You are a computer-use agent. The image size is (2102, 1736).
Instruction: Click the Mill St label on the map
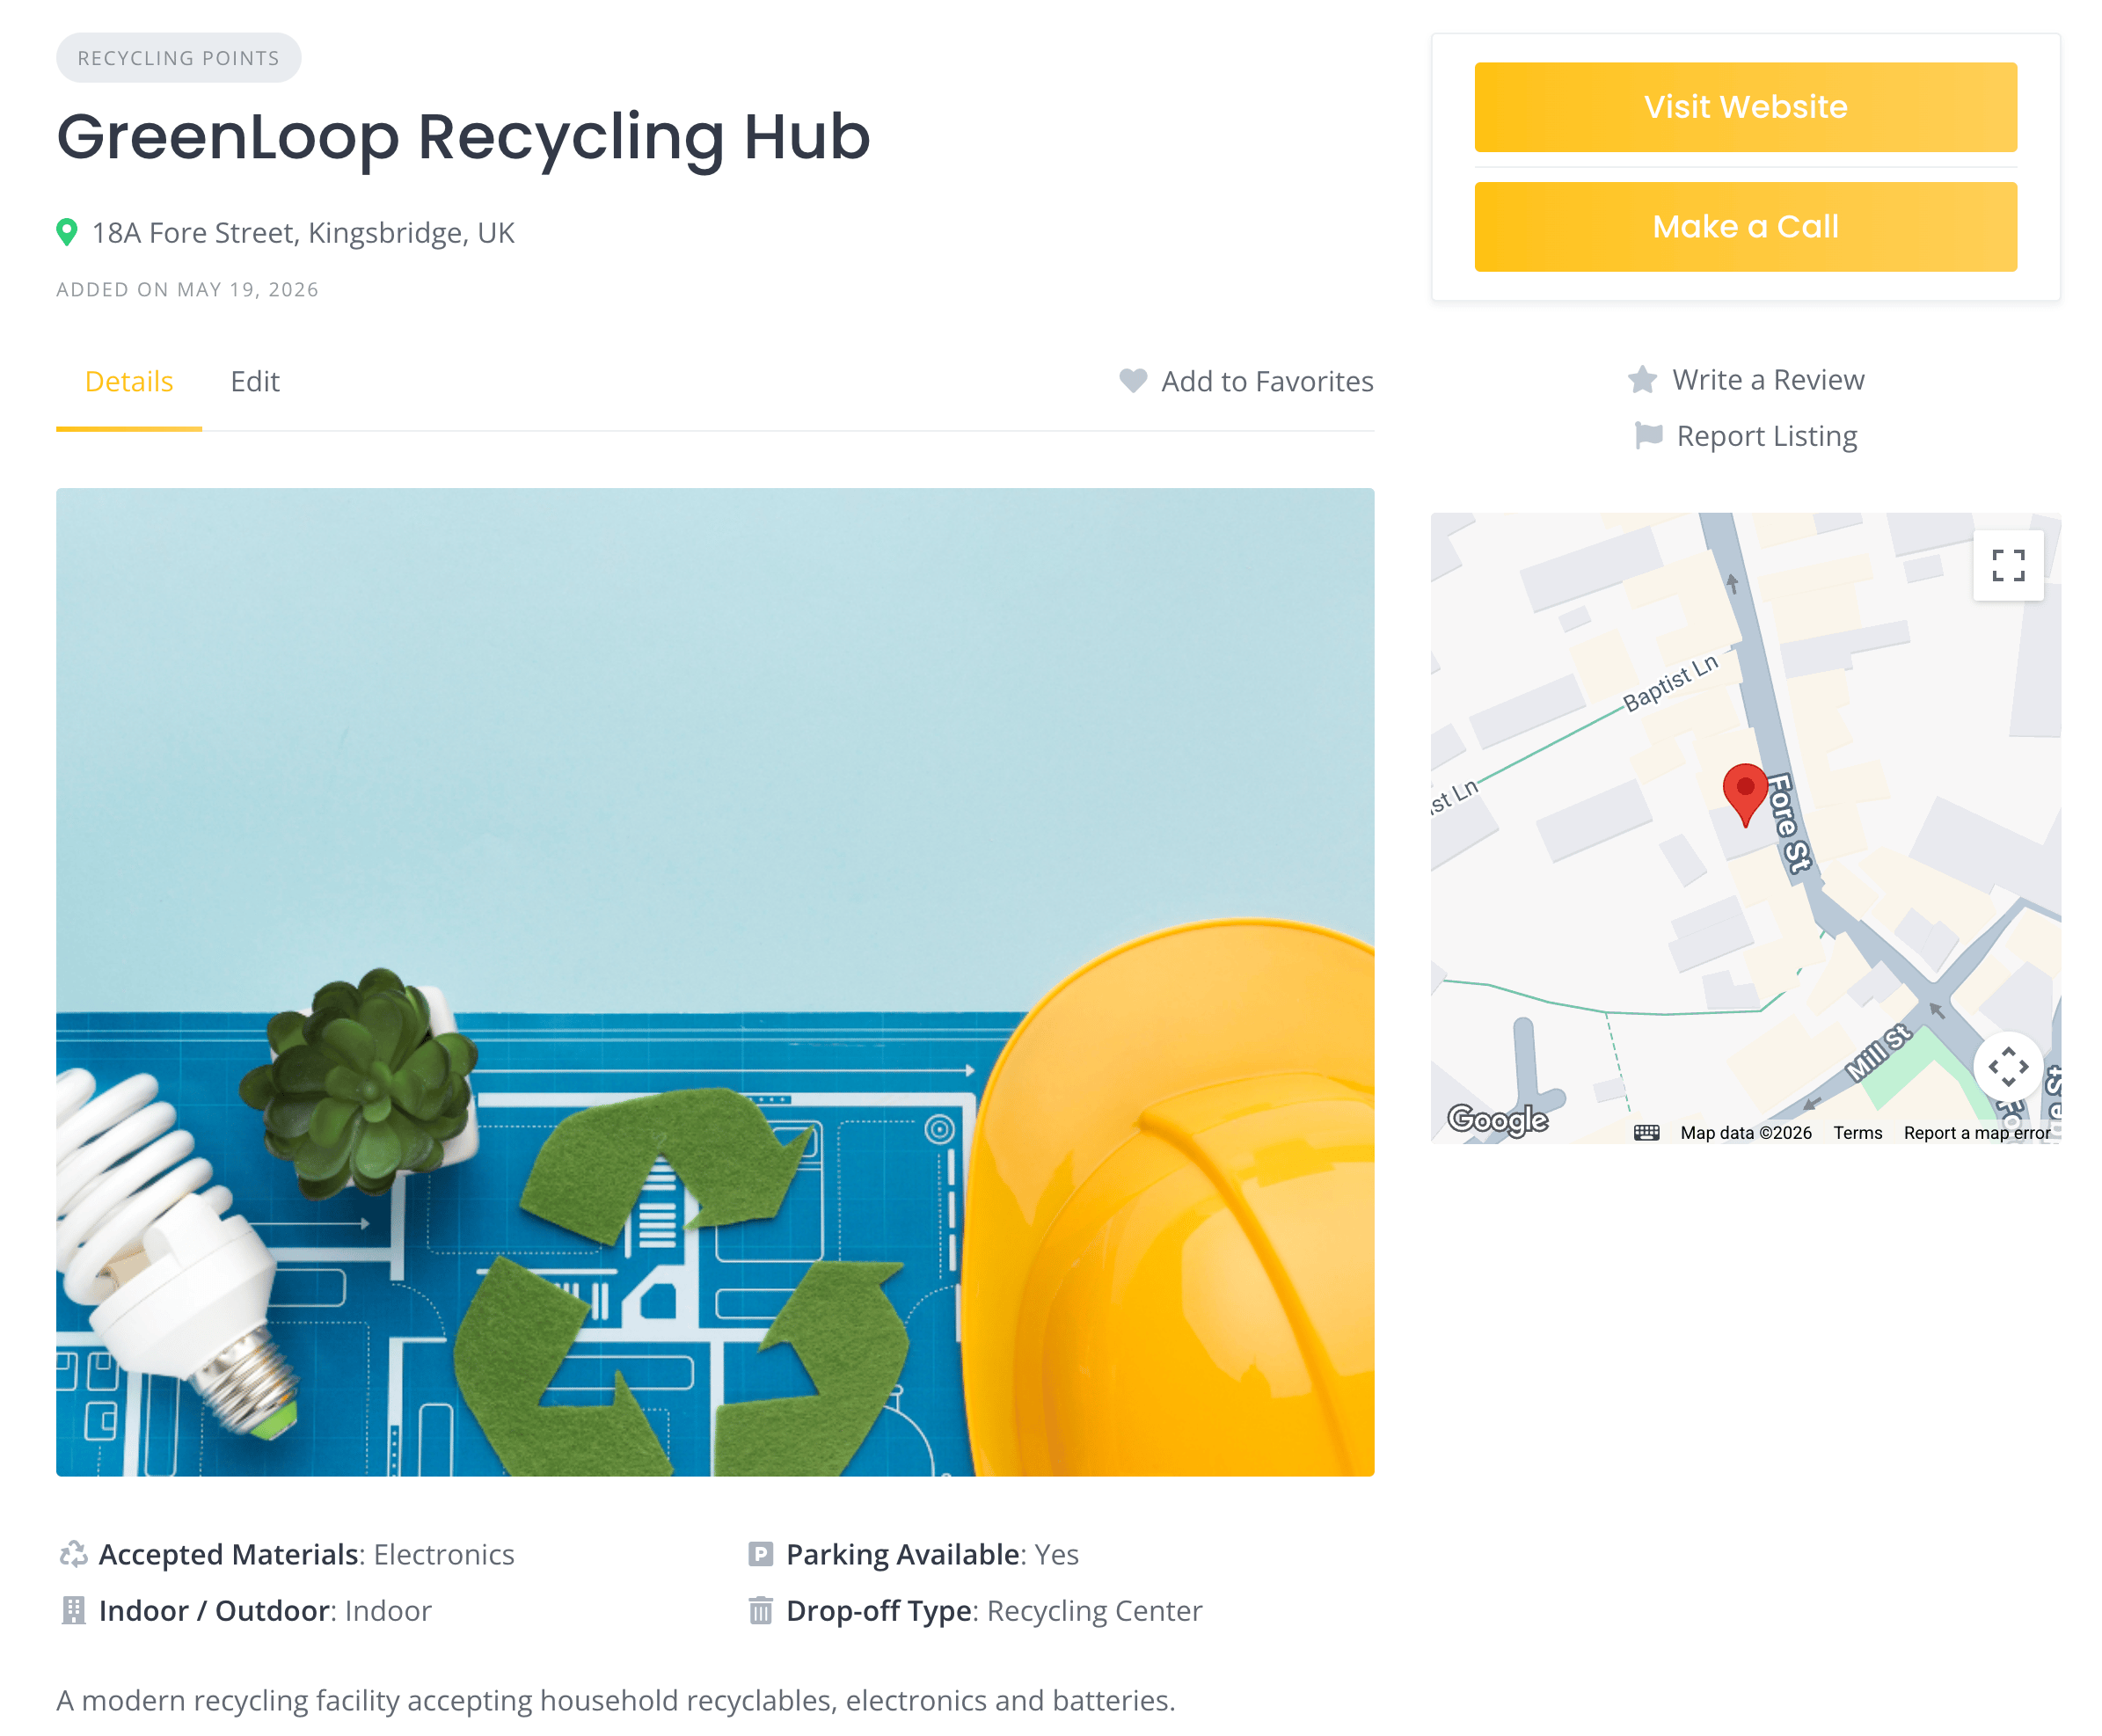coord(1878,1051)
